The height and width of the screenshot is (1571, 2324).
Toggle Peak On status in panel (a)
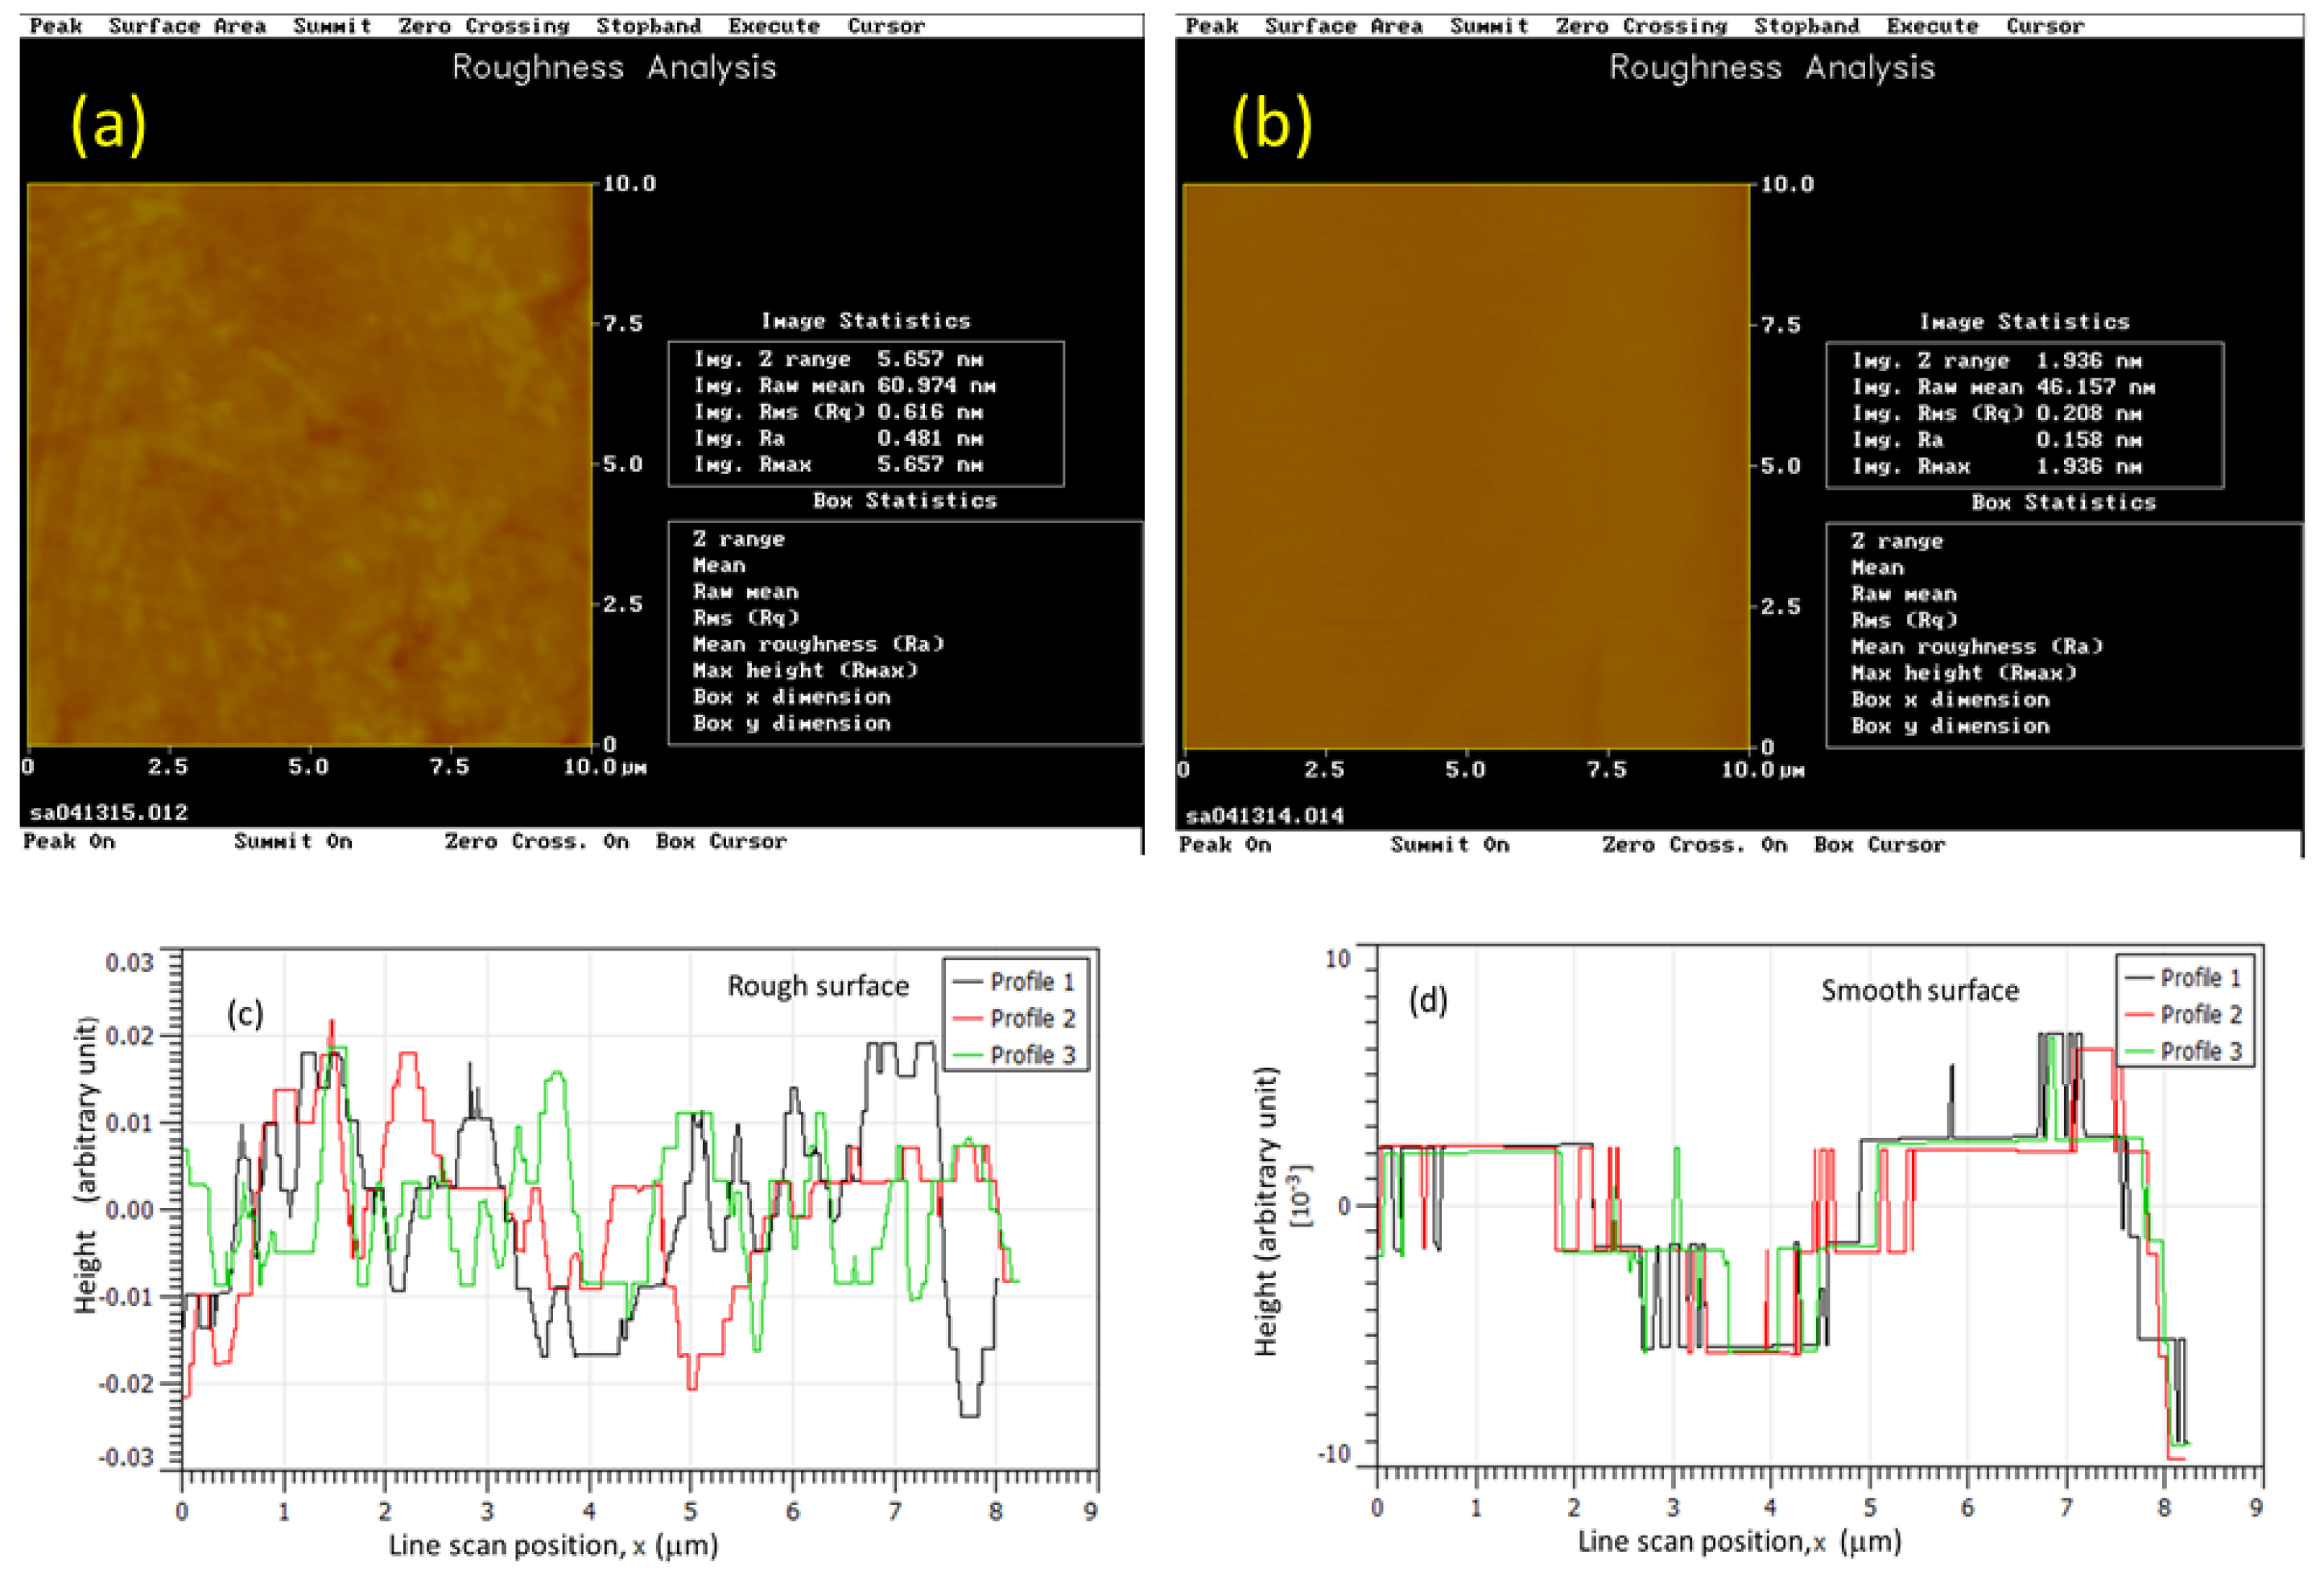pos(69,842)
